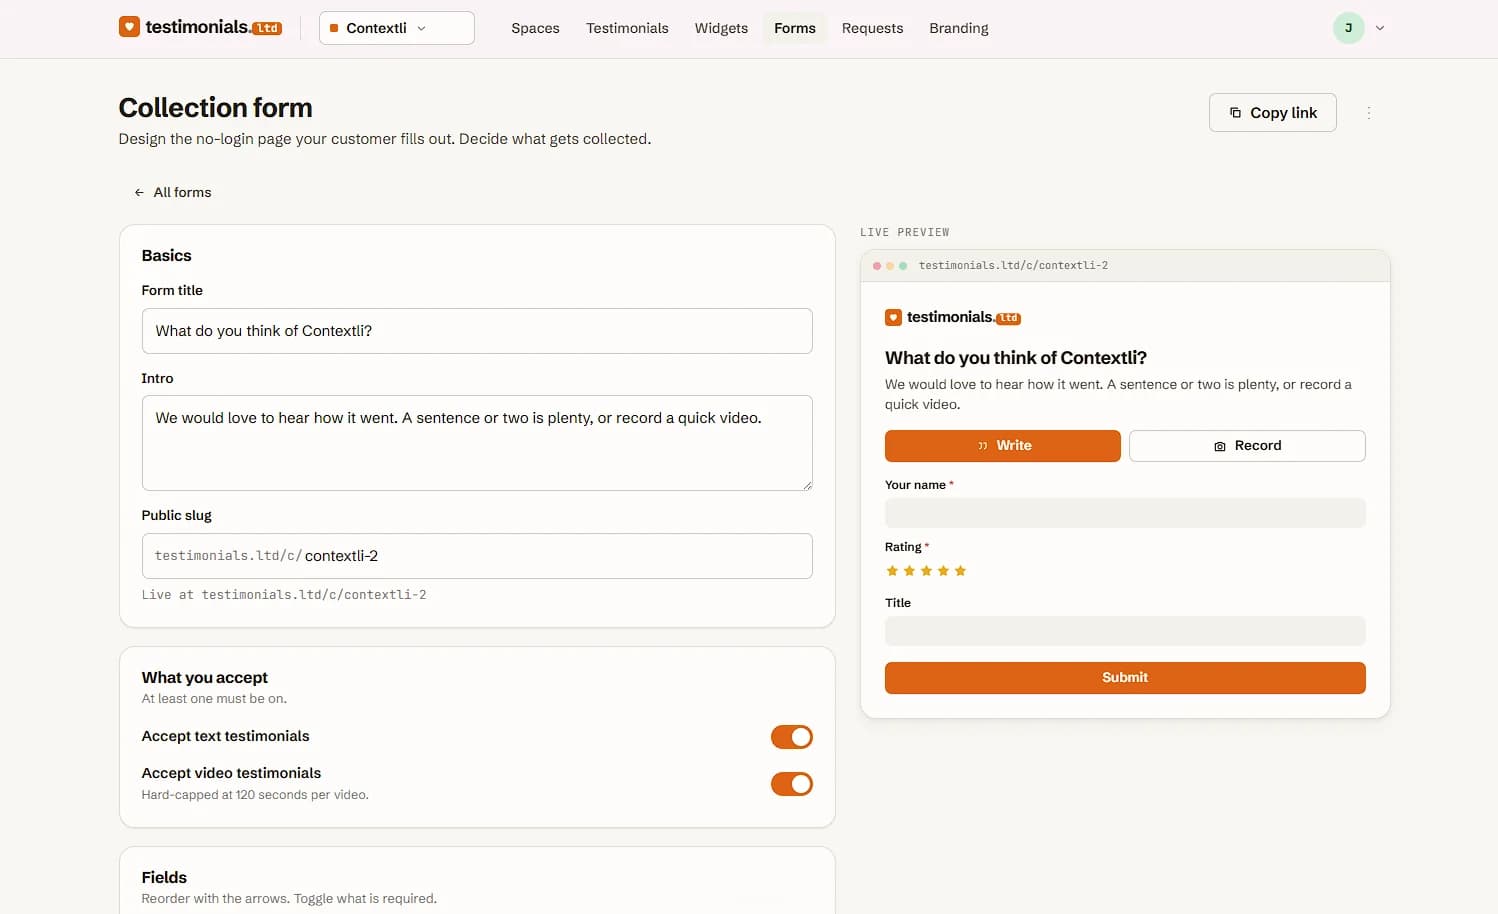The width and height of the screenshot is (1498, 914).
Task: Open the three-dot more options menu
Action: (1369, 113)
